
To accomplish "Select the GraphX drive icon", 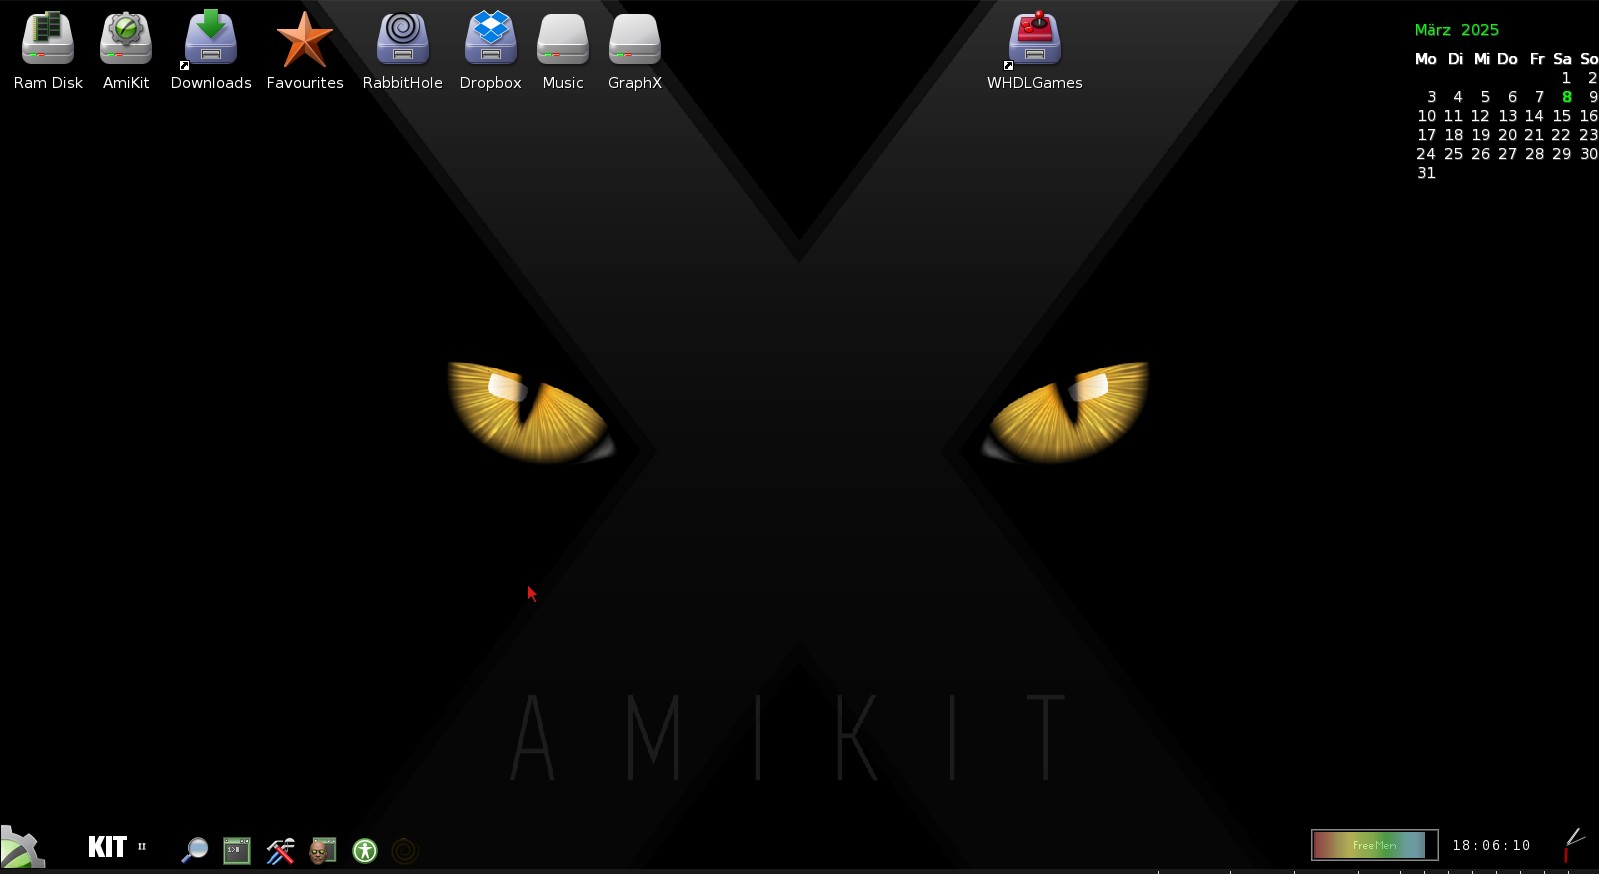I will [x=634, y=40].
